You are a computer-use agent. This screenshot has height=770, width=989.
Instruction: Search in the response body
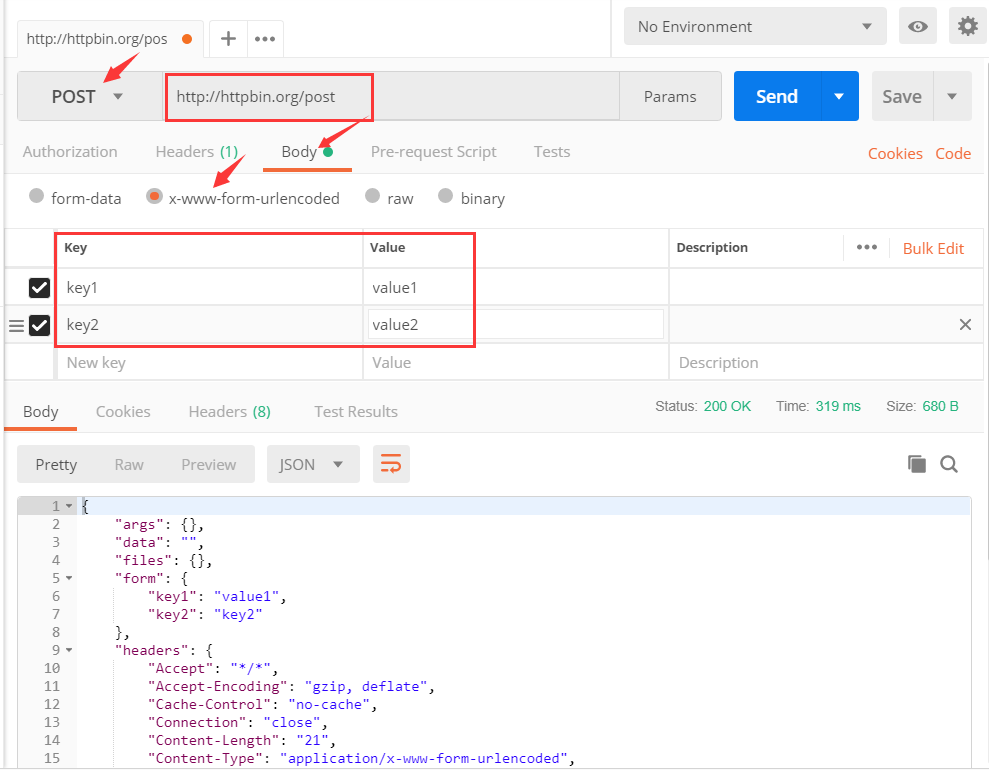949,464
